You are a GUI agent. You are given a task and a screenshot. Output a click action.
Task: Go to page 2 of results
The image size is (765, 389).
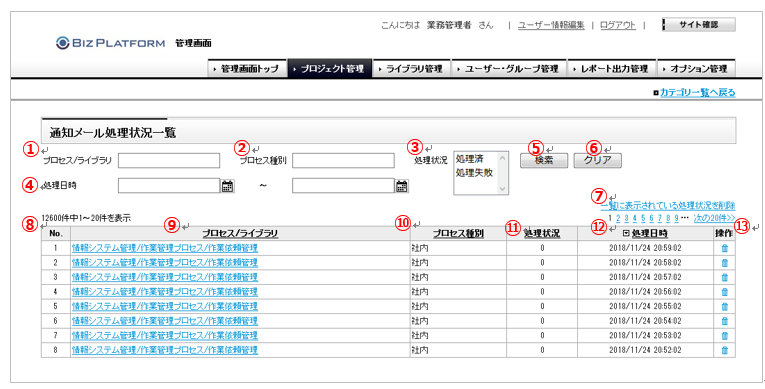click(618, 218)
